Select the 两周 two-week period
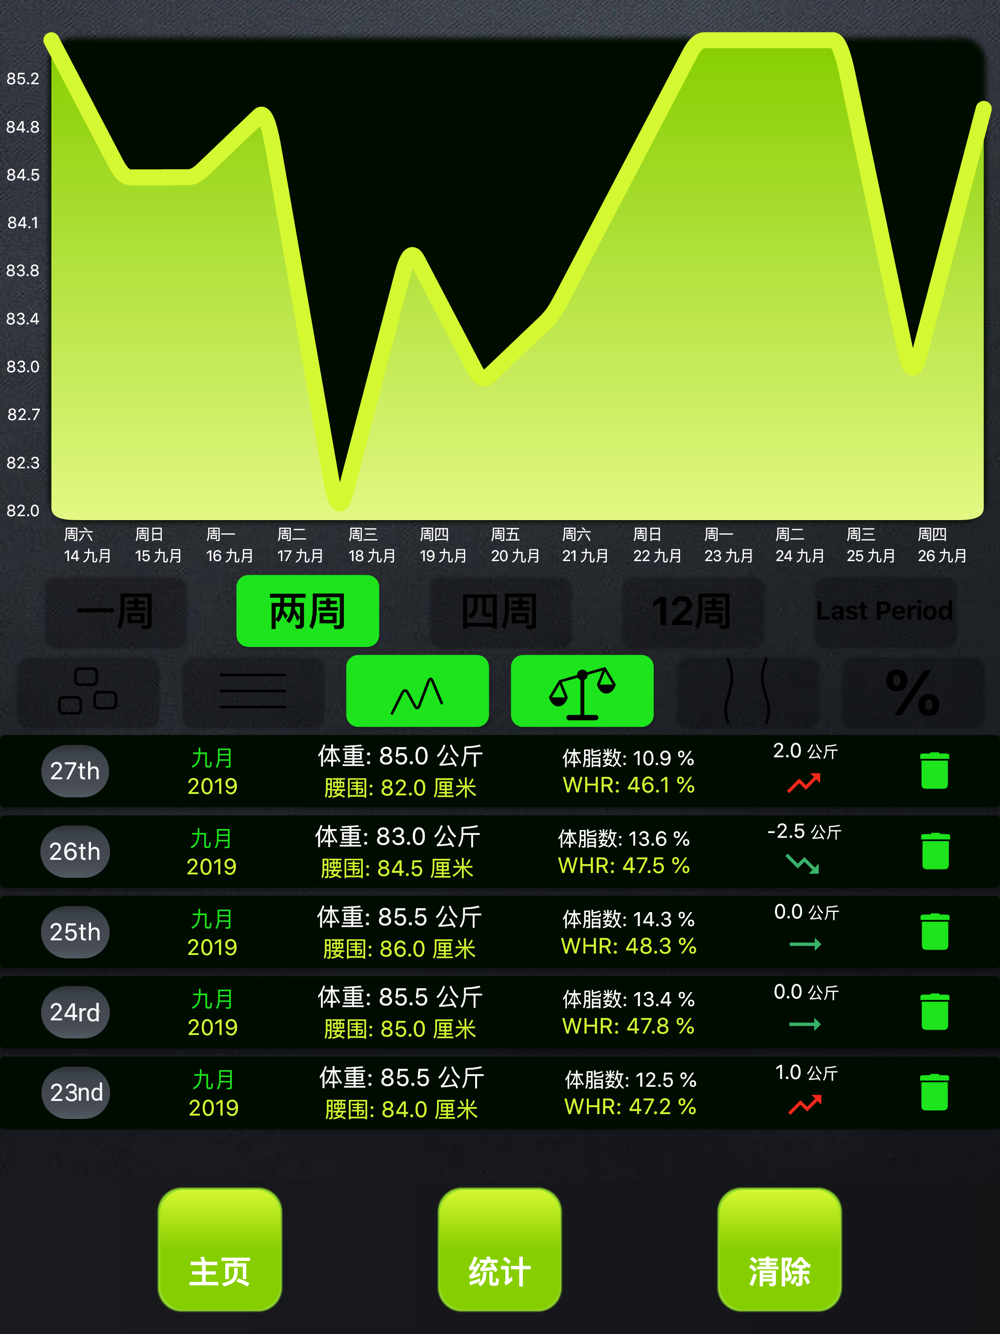 308,611
